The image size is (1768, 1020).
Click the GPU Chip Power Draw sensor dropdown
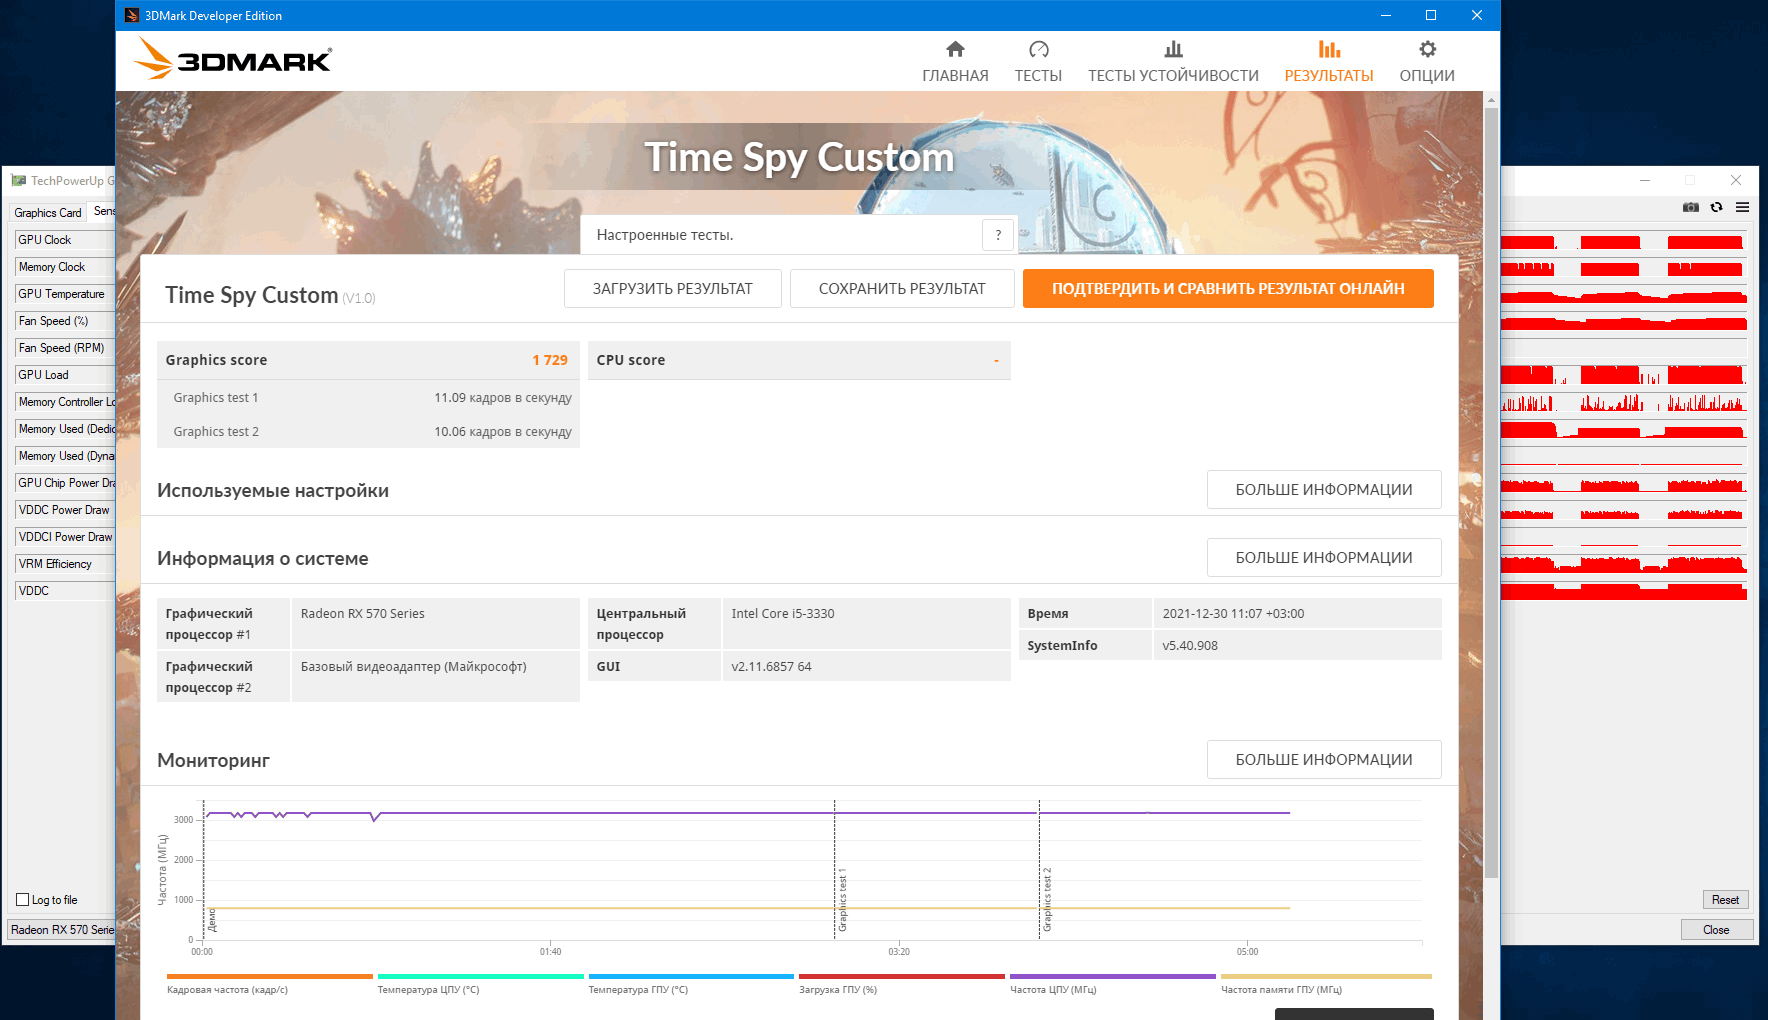(65, 483)
